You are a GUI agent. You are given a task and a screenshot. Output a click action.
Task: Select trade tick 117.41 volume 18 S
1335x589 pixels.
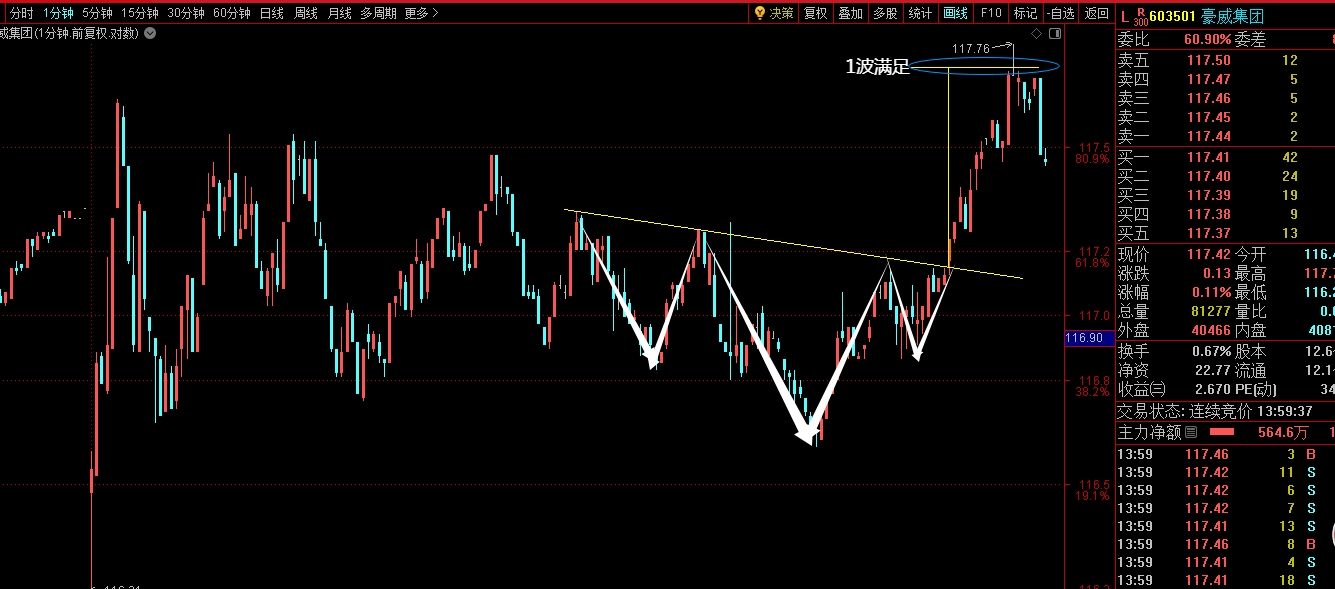pyautogui.click(x=1225, y=580)
